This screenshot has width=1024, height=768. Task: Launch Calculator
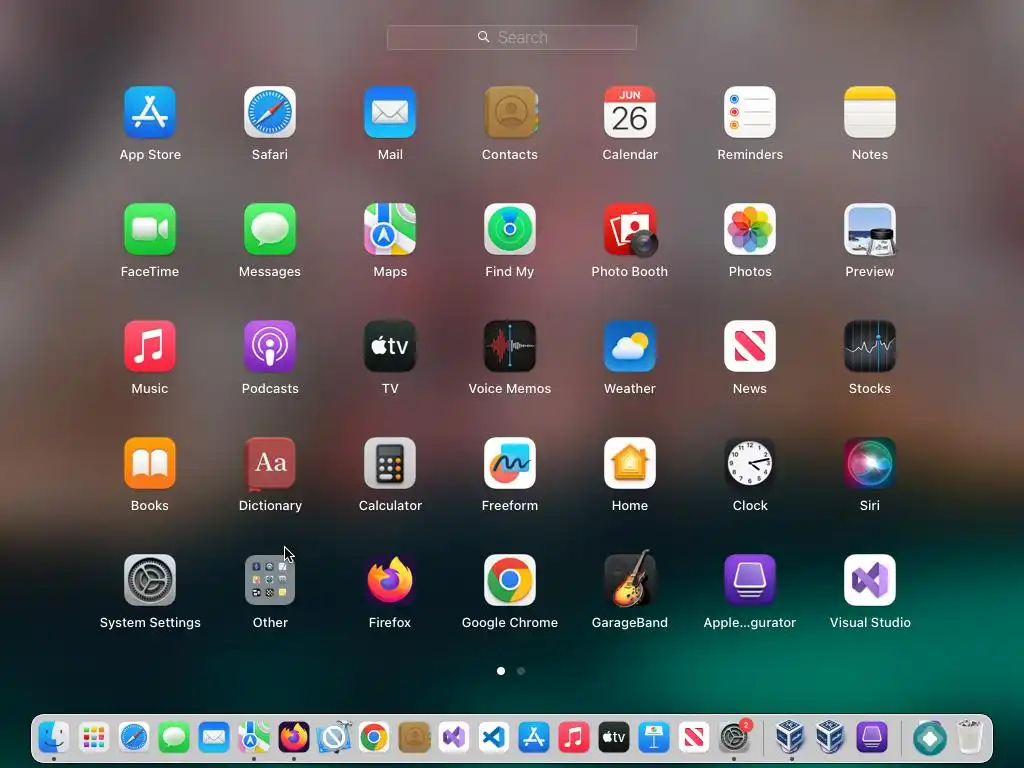(x=390, y=463)
